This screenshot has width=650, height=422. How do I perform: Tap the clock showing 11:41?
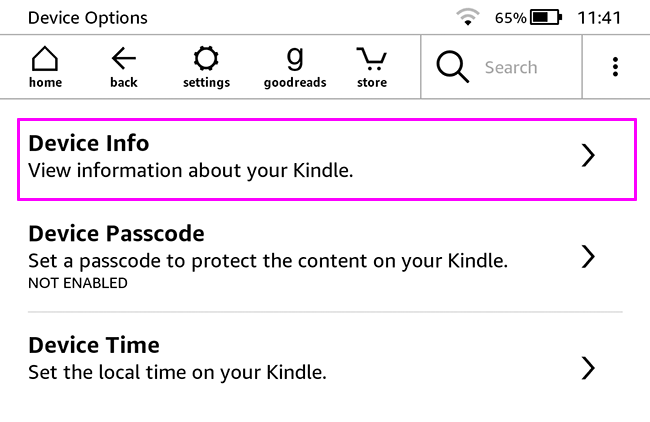pyautogui.click(x=600, y=18)
